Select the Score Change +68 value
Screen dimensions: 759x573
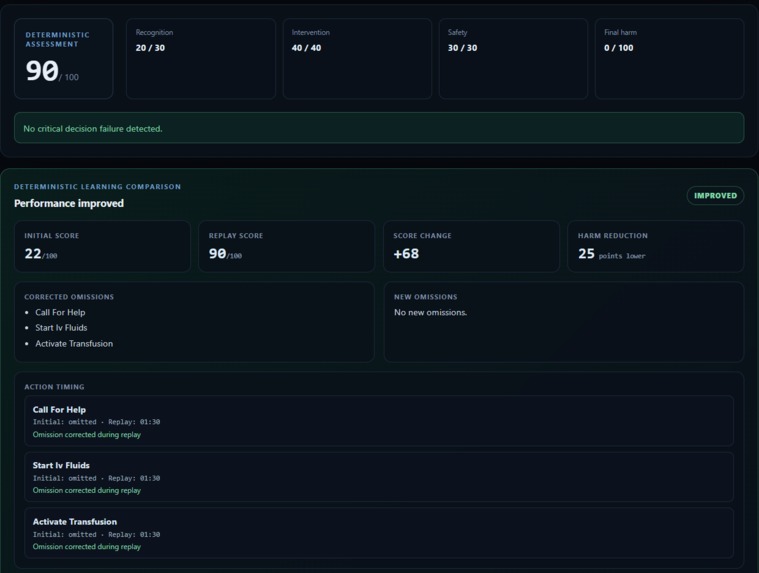click(x=406, y=254)
